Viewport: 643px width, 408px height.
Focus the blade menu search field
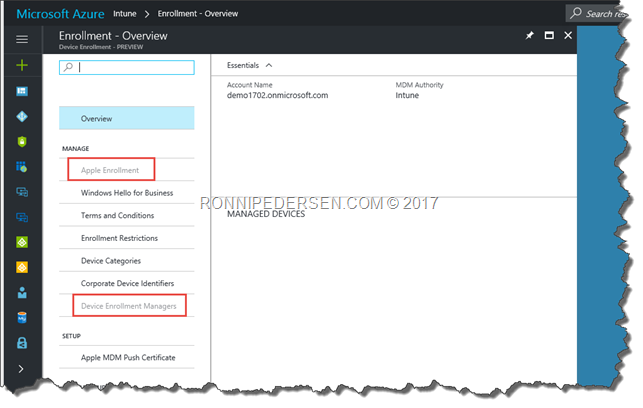pyautogui.click(x=127, y=67)
